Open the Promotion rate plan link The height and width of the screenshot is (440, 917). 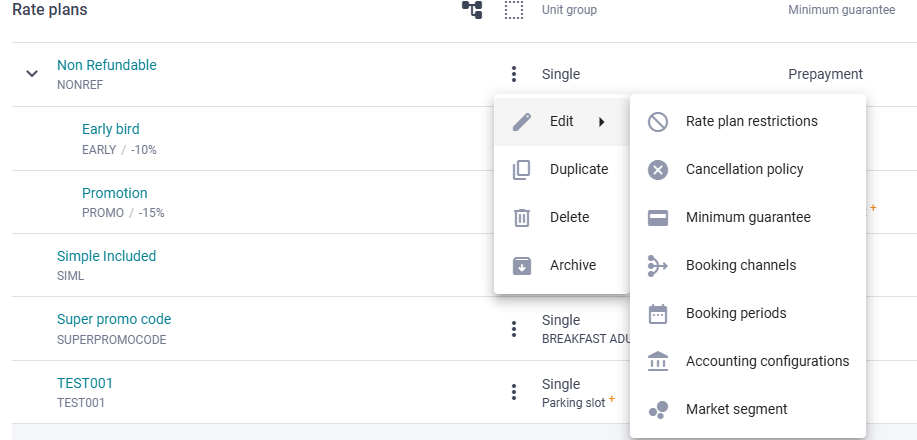[x=115, y=193]
